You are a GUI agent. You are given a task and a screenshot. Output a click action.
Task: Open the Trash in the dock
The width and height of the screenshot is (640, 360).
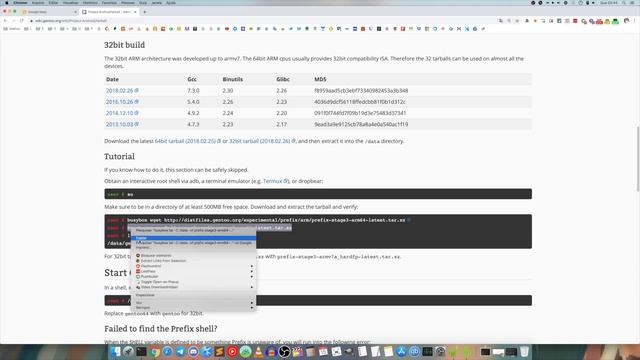coord(524,351)
